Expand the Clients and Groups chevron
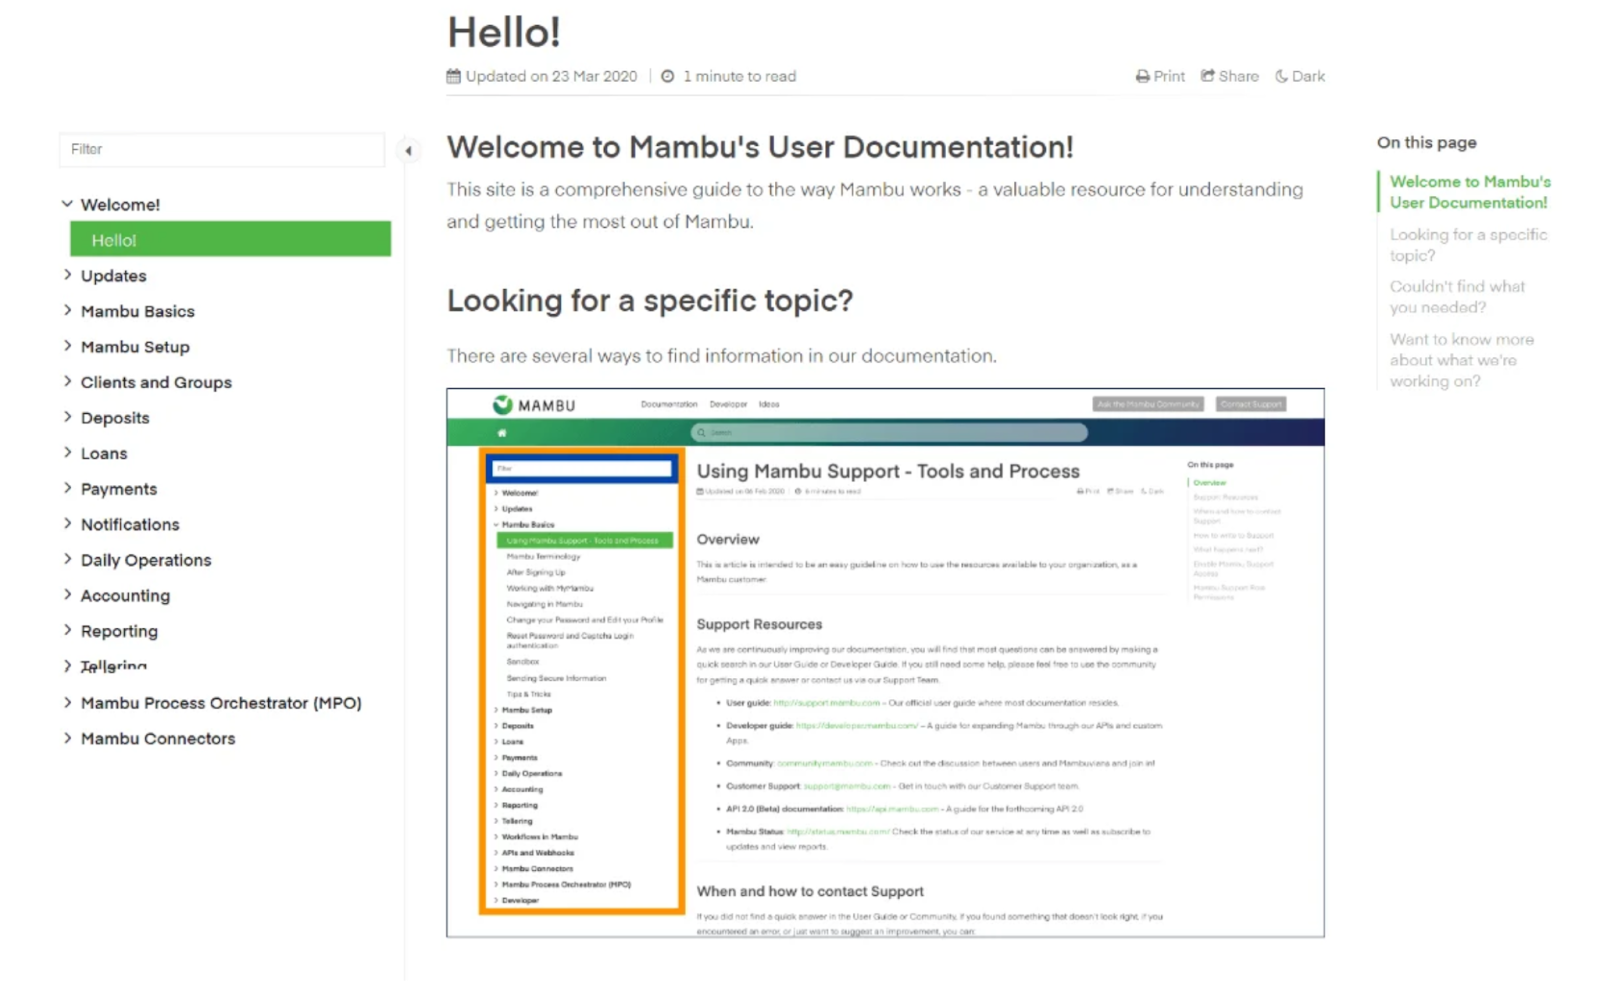The height and width of the screenshot is (981, 1600). coord(67,382)
